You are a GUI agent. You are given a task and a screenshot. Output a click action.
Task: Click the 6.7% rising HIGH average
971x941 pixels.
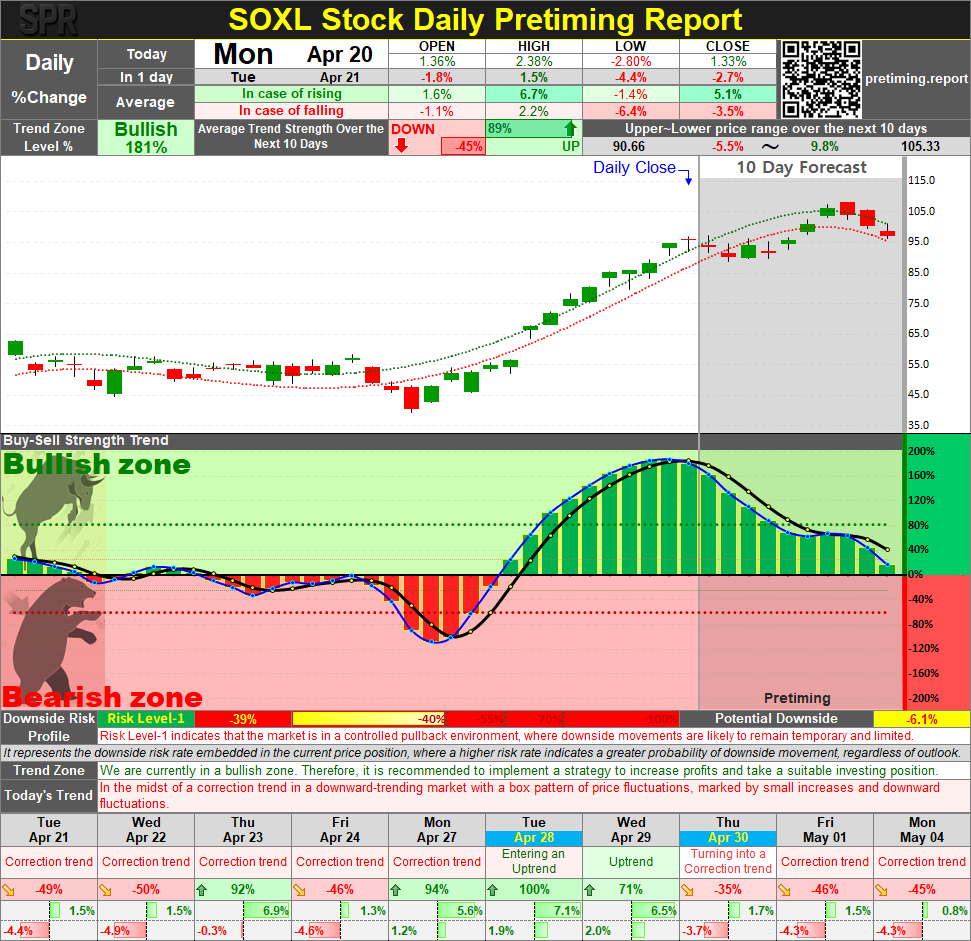(534, 94)
